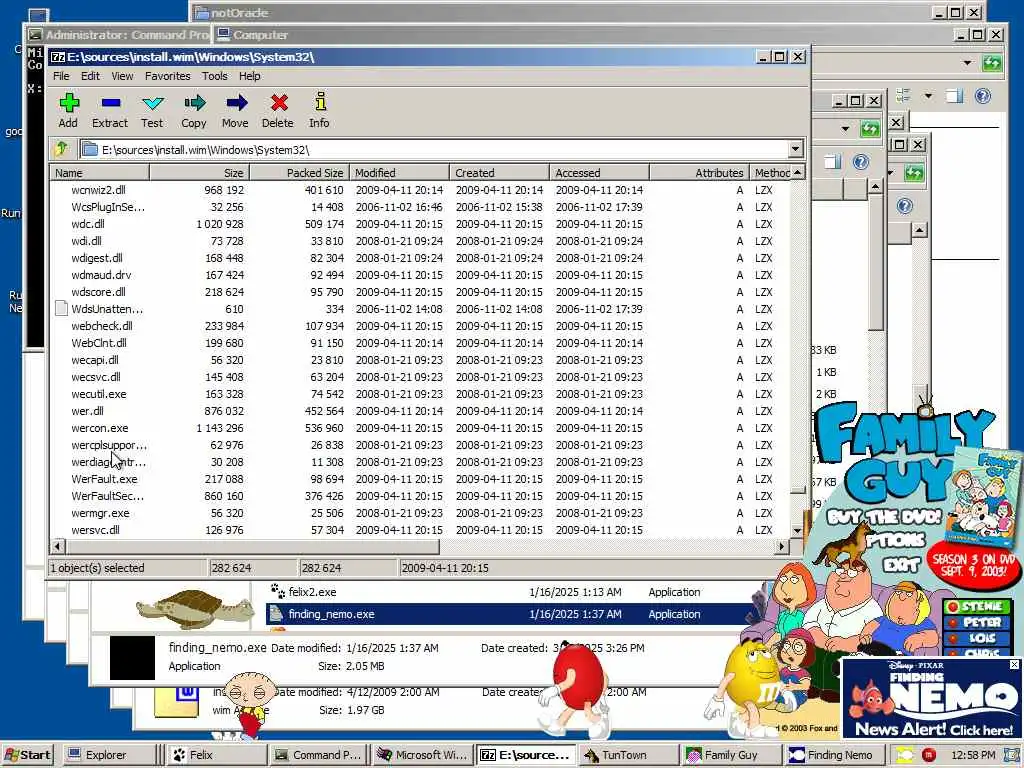Select the file wercon.exe

(99, 428)
